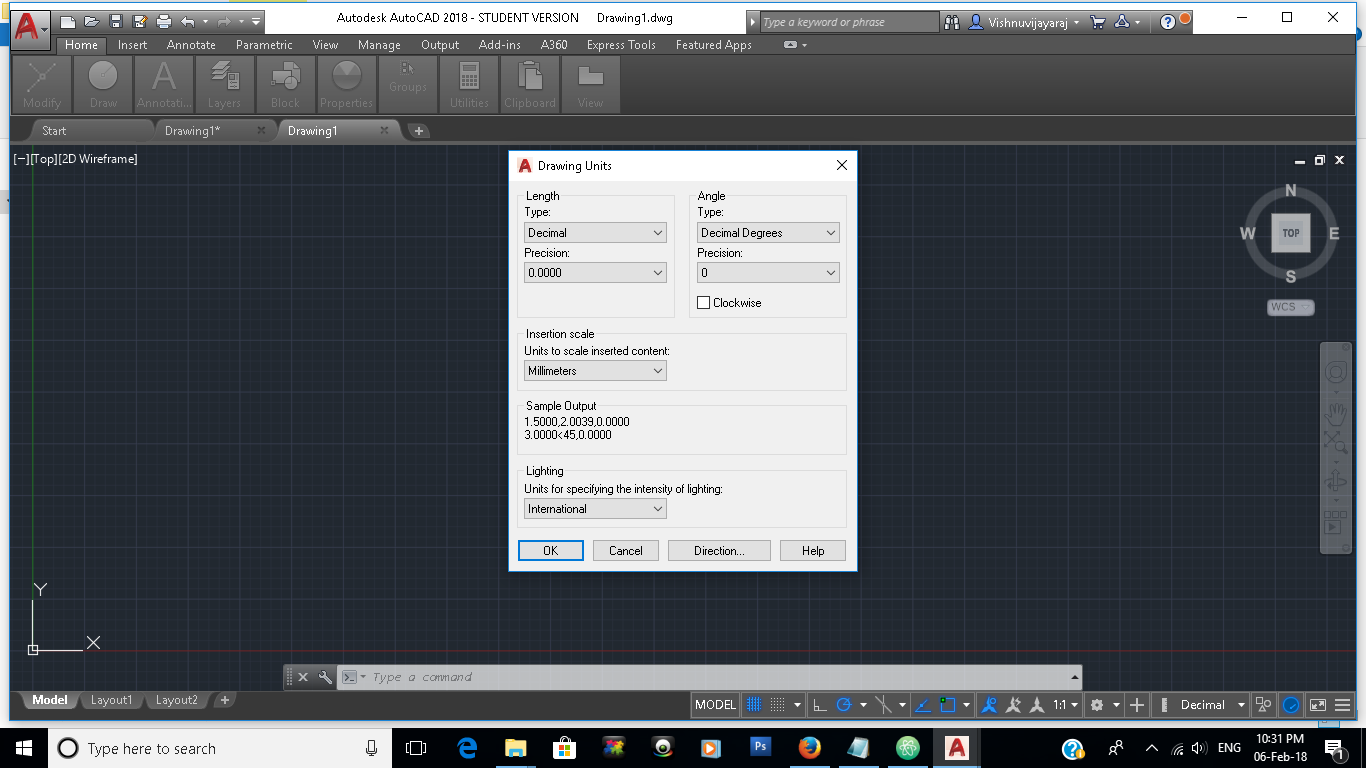Open the Lighting units International dropdown
Viewport: 1366px width, 768px height.
(x=595, y=509)
